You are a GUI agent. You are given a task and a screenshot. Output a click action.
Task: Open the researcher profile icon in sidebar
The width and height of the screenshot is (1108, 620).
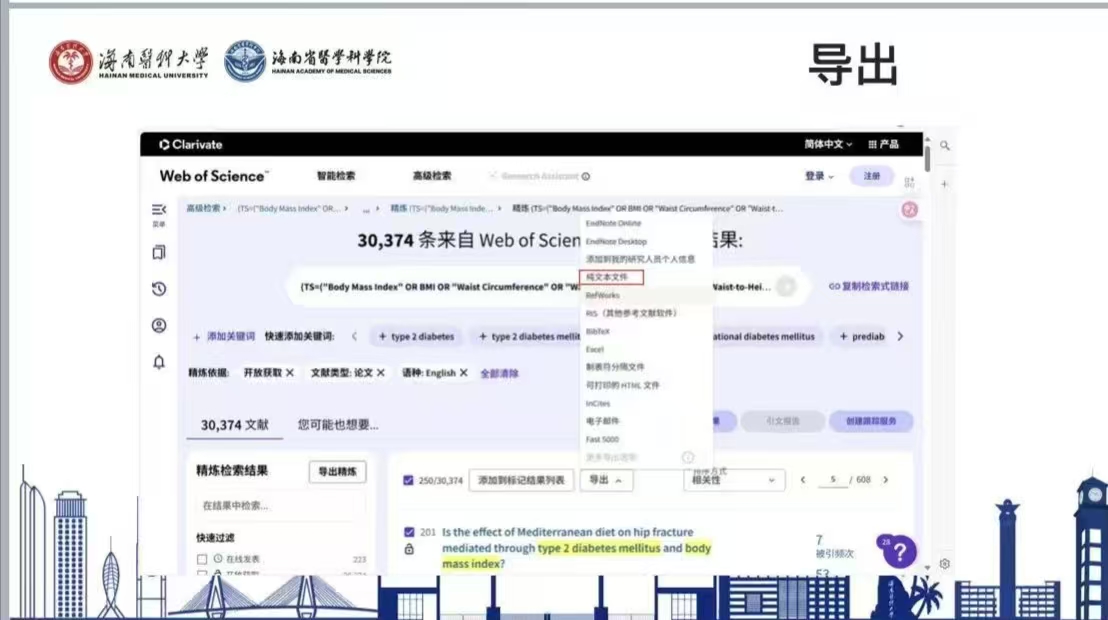[159, 326]
